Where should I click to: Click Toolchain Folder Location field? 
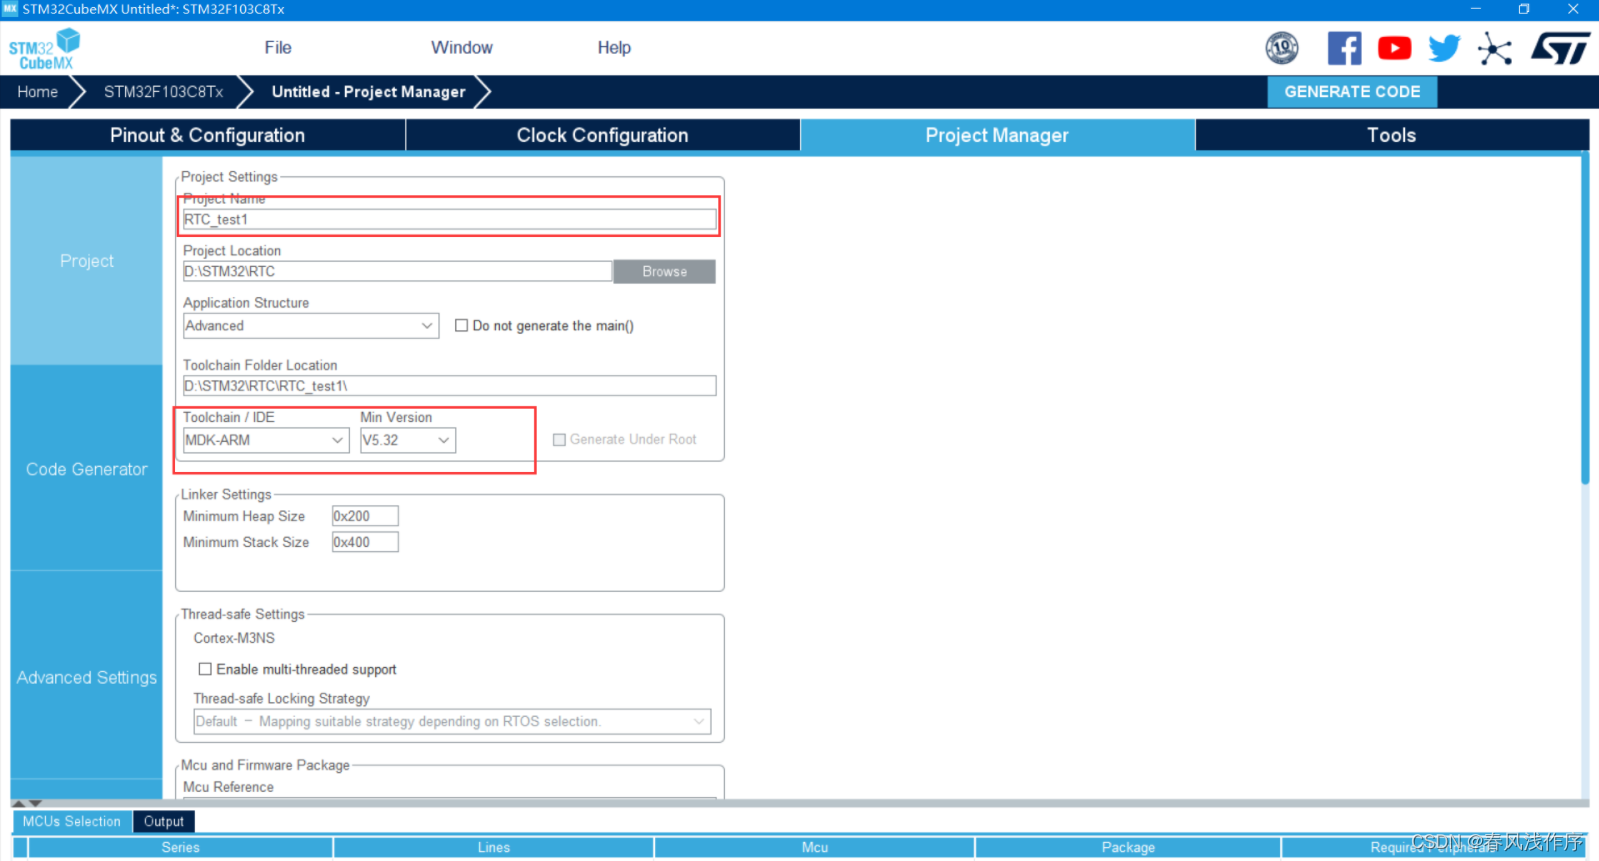[x=449, y=386]
